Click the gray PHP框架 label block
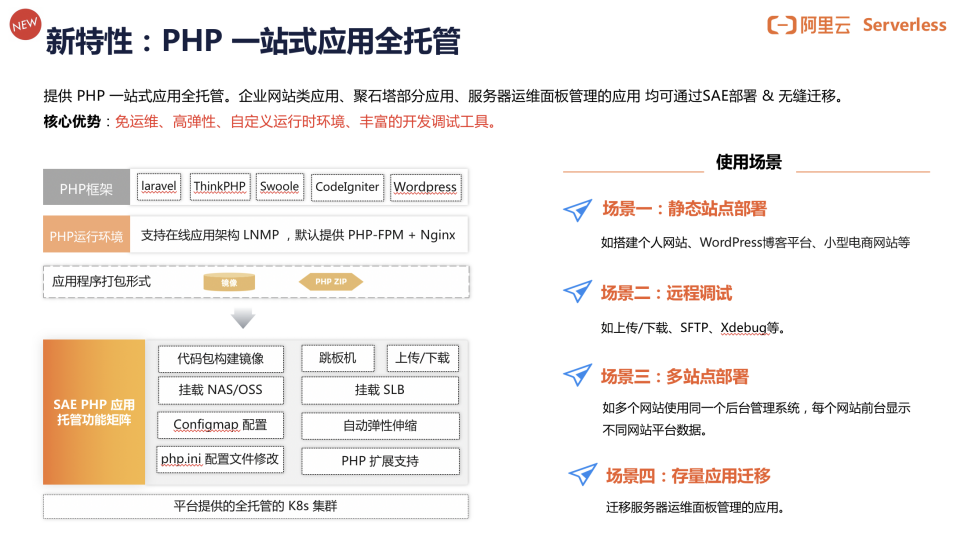This screenshot has width=968, height=533. [86, 187]
